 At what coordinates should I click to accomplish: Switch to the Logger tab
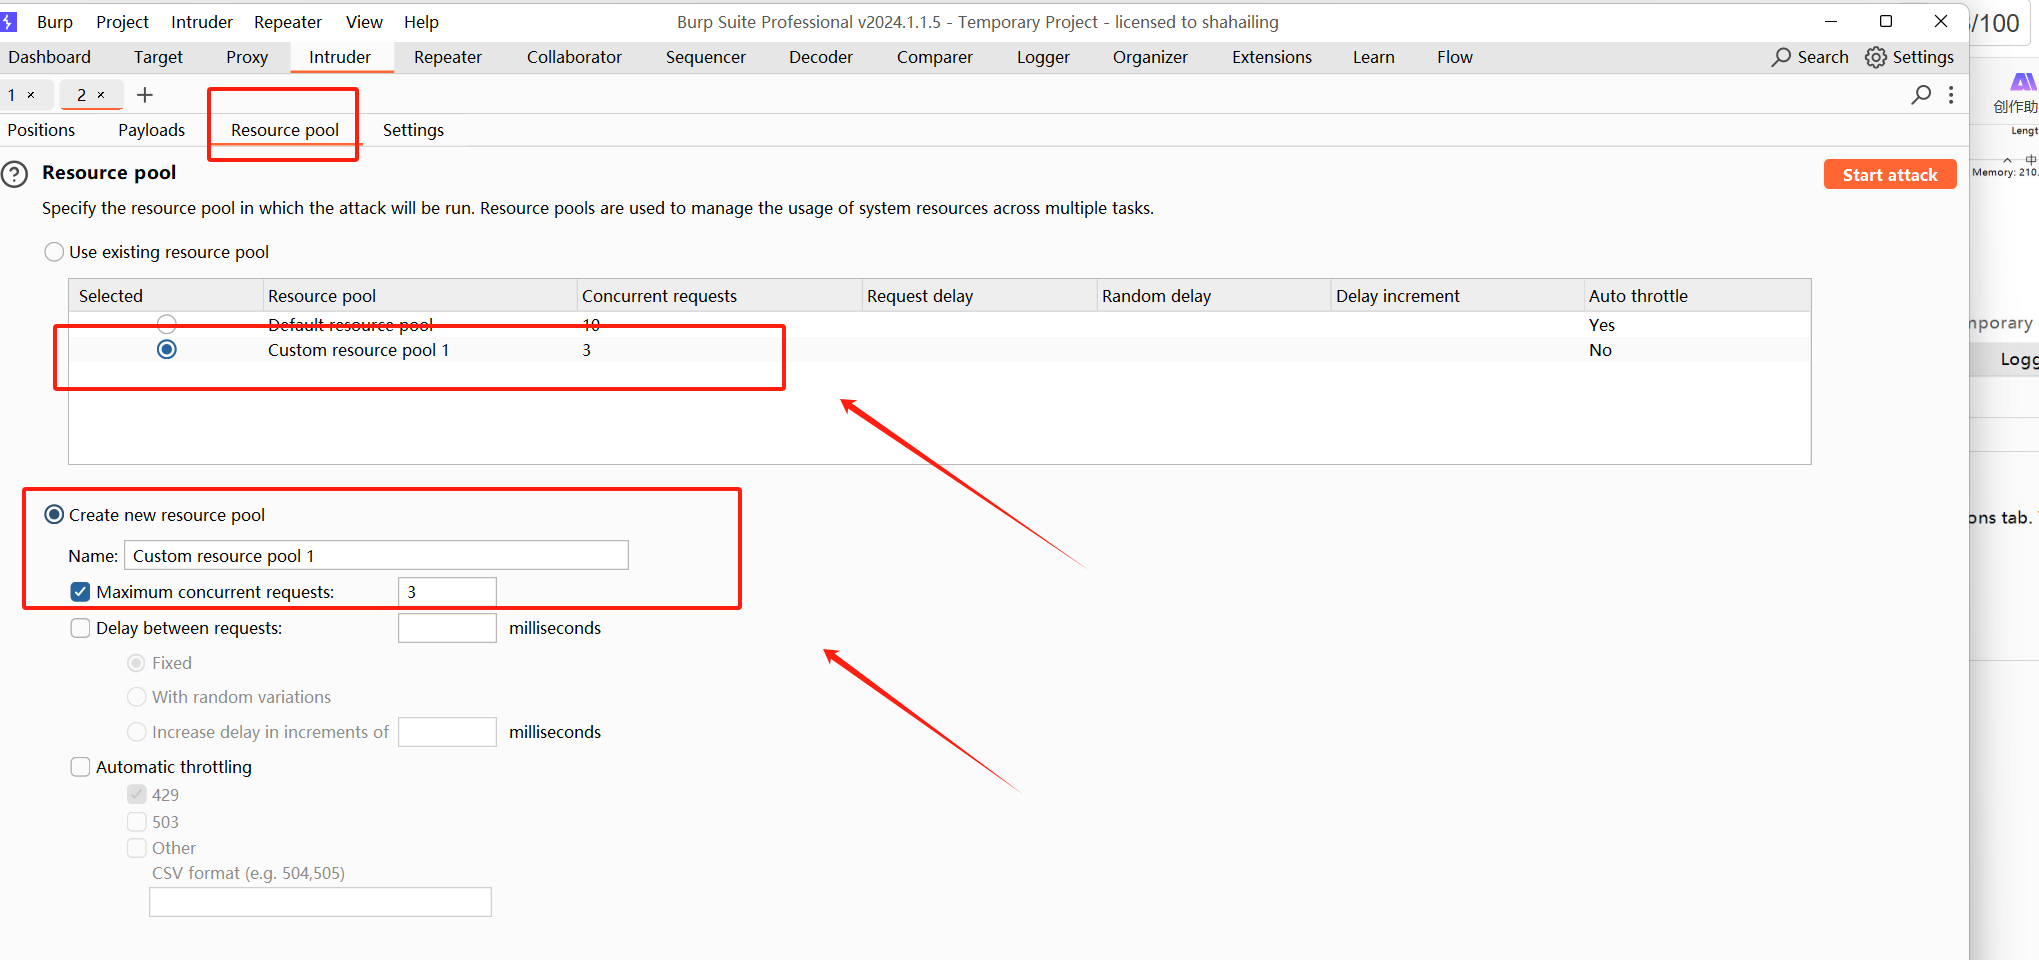pyautogui.click(x=1043, y=57)
